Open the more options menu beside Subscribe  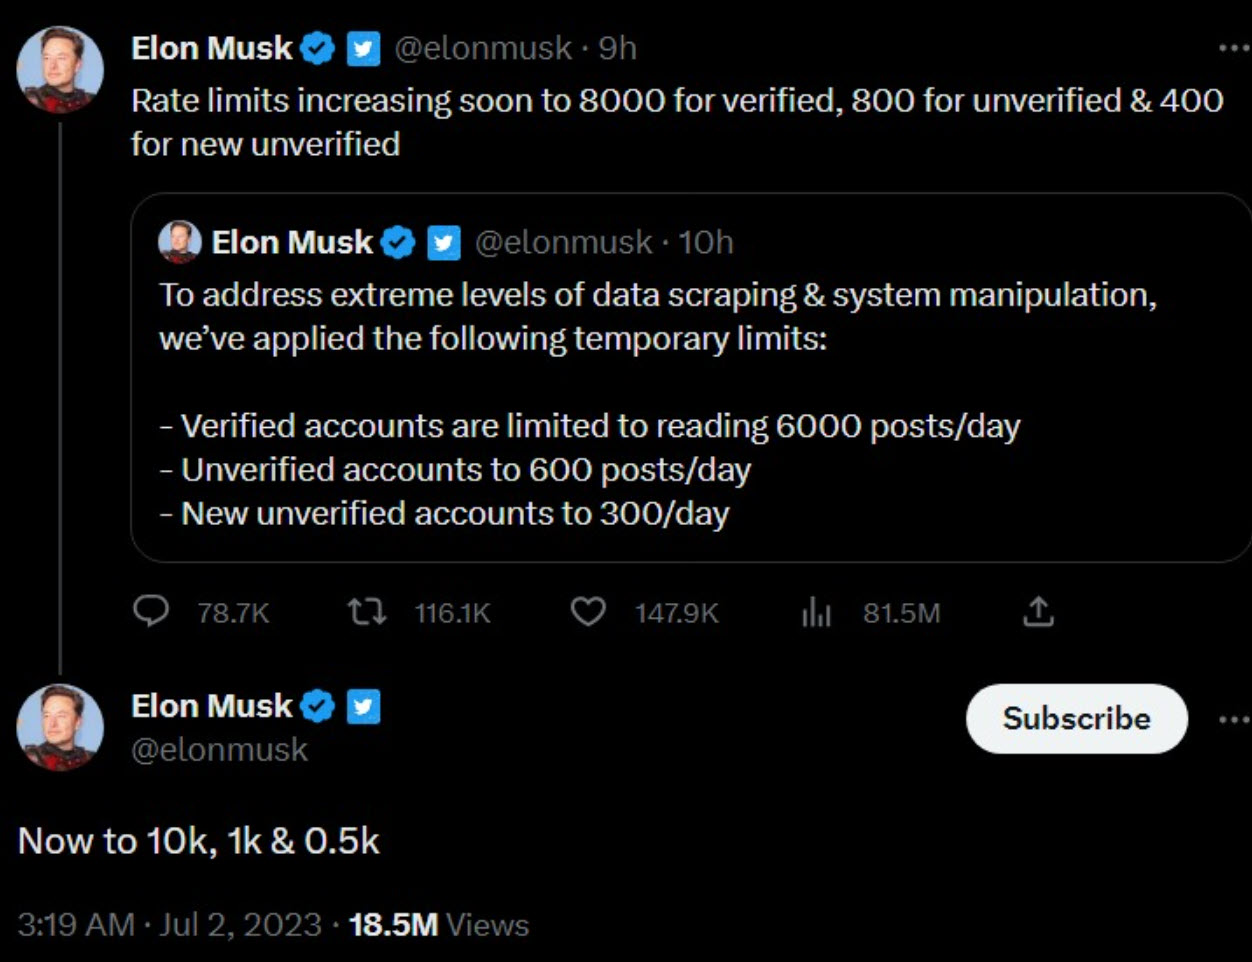pos(1234,718)
